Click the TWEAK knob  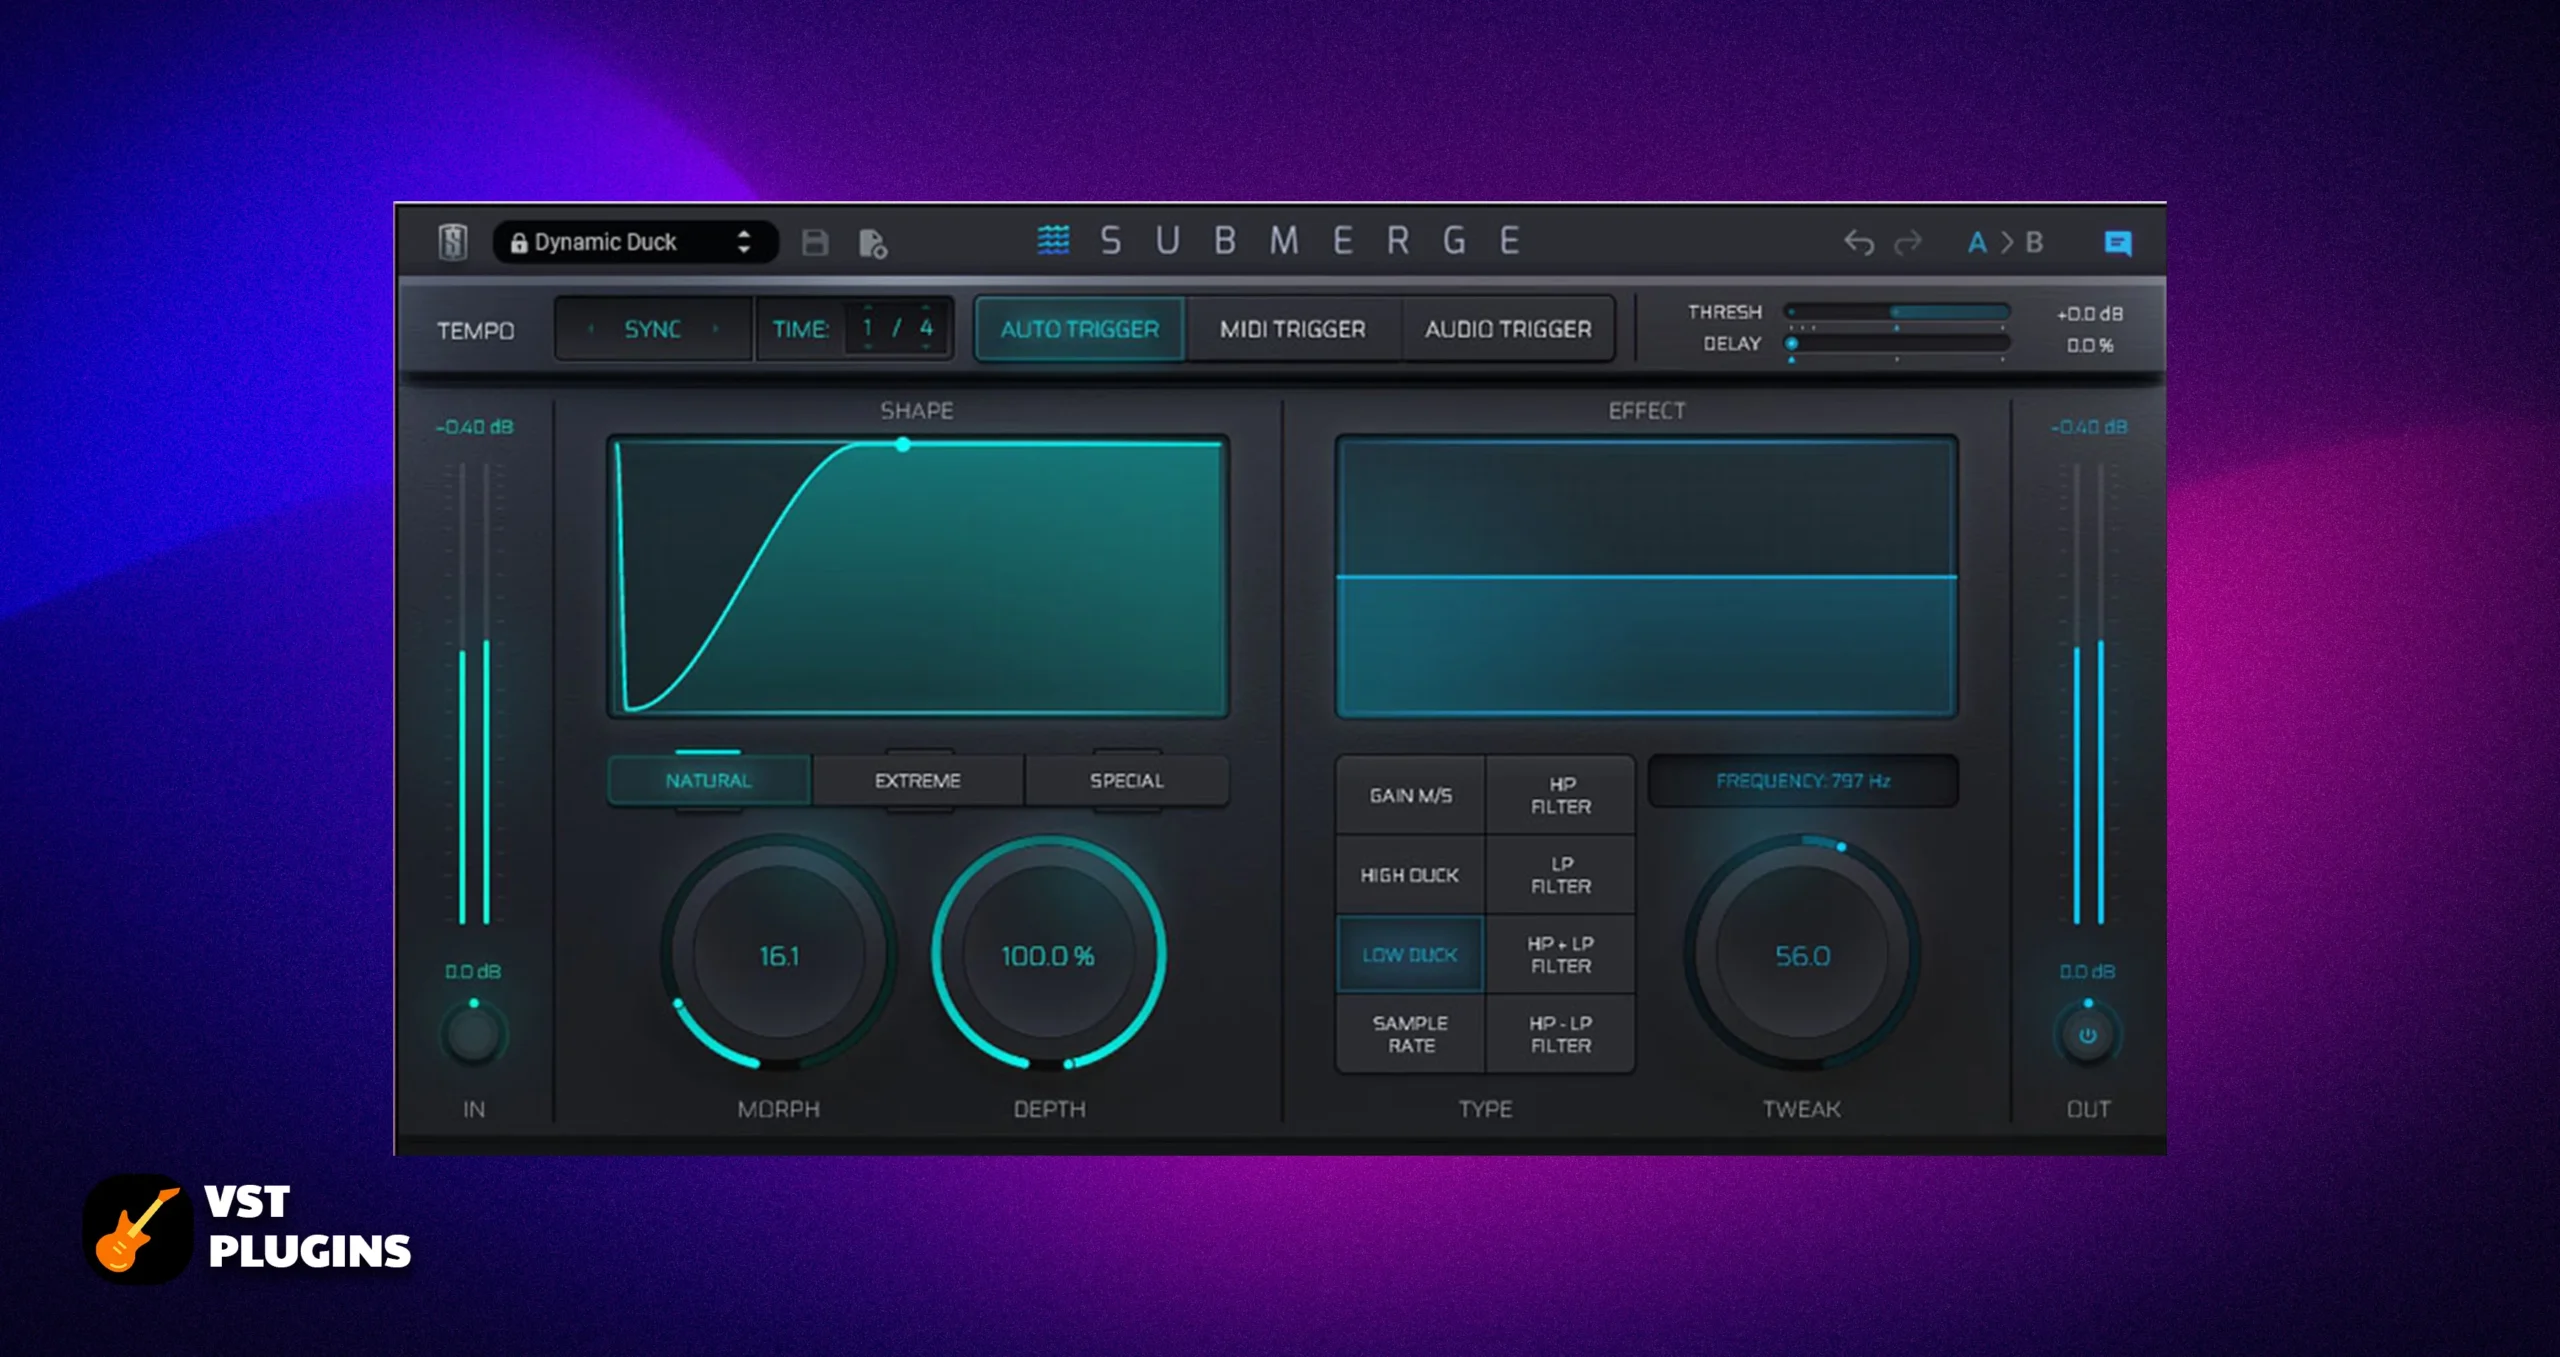(1803, 955)
